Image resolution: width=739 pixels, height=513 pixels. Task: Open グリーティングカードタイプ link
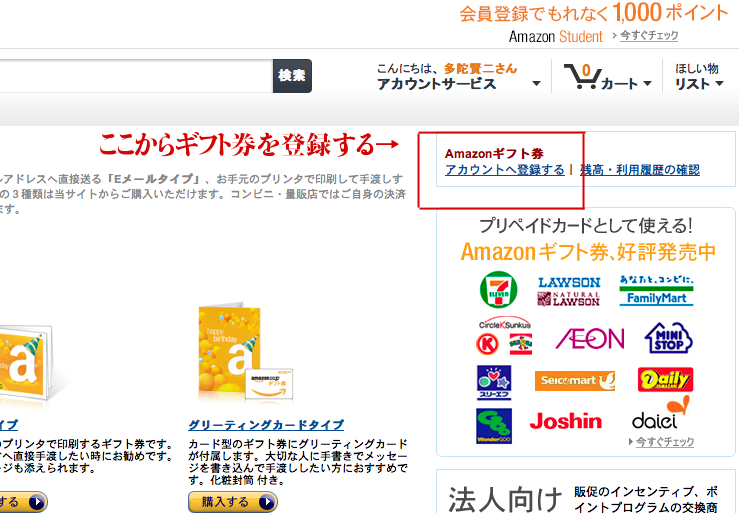[266, 425]
